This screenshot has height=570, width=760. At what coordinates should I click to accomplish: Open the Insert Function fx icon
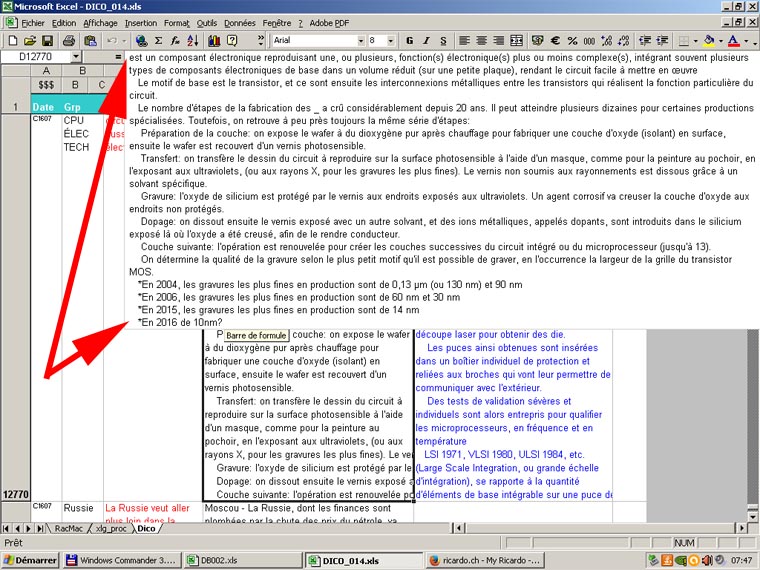click(x=176, y=41)
